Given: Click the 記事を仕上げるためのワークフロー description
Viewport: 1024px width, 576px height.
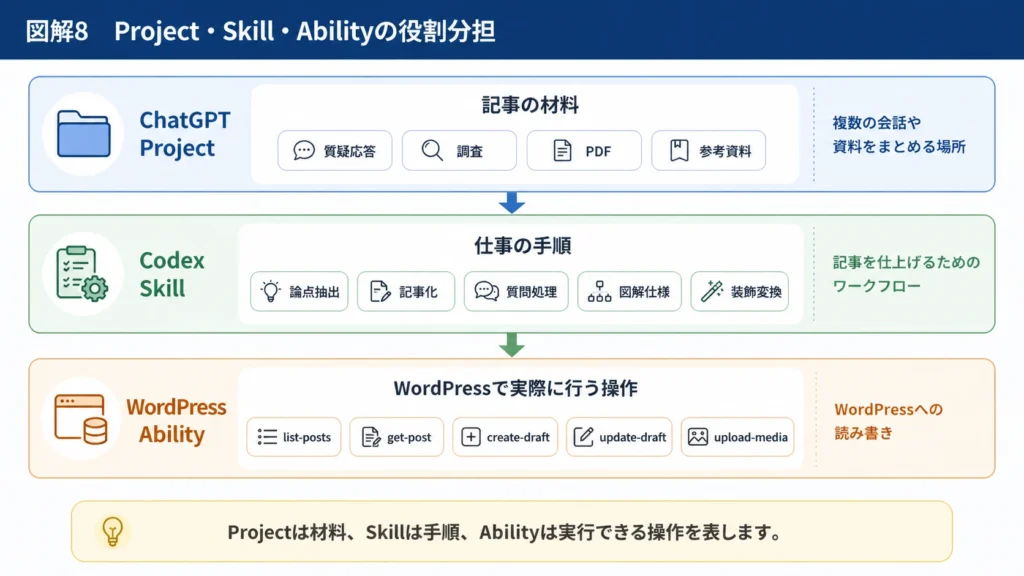Looking at the screenshot, I should [x=906, y=274].
